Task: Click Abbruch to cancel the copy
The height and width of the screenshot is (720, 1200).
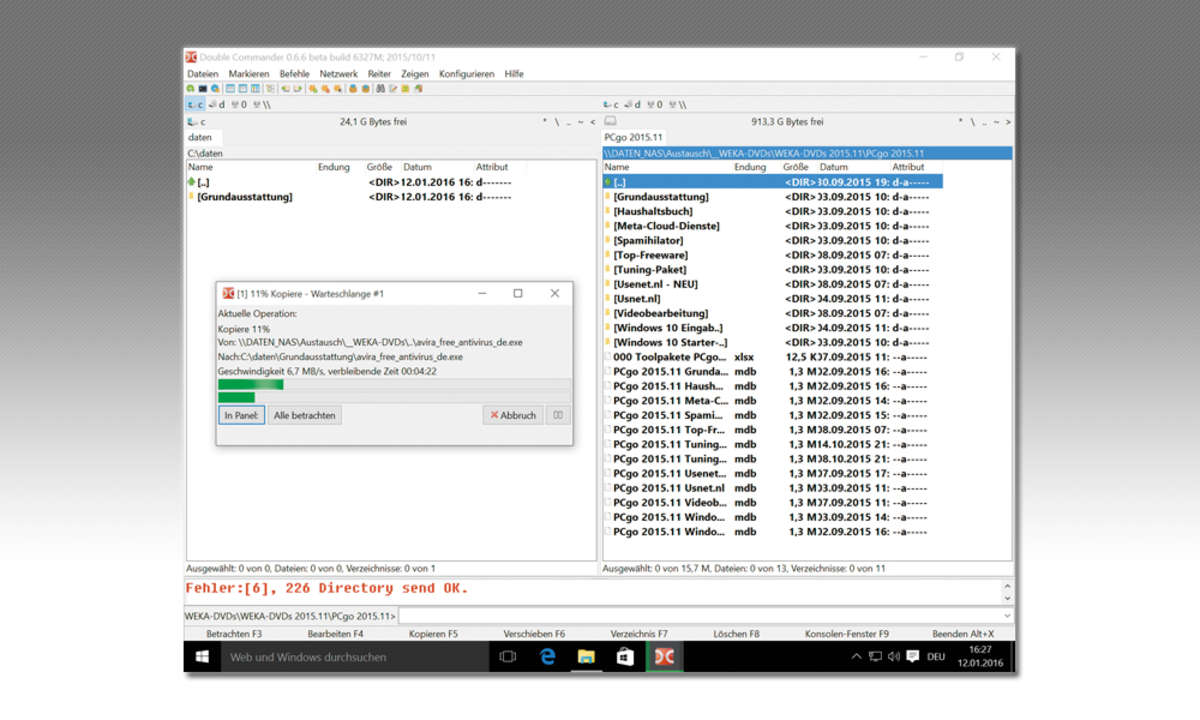Action: [x=512, y=415]
